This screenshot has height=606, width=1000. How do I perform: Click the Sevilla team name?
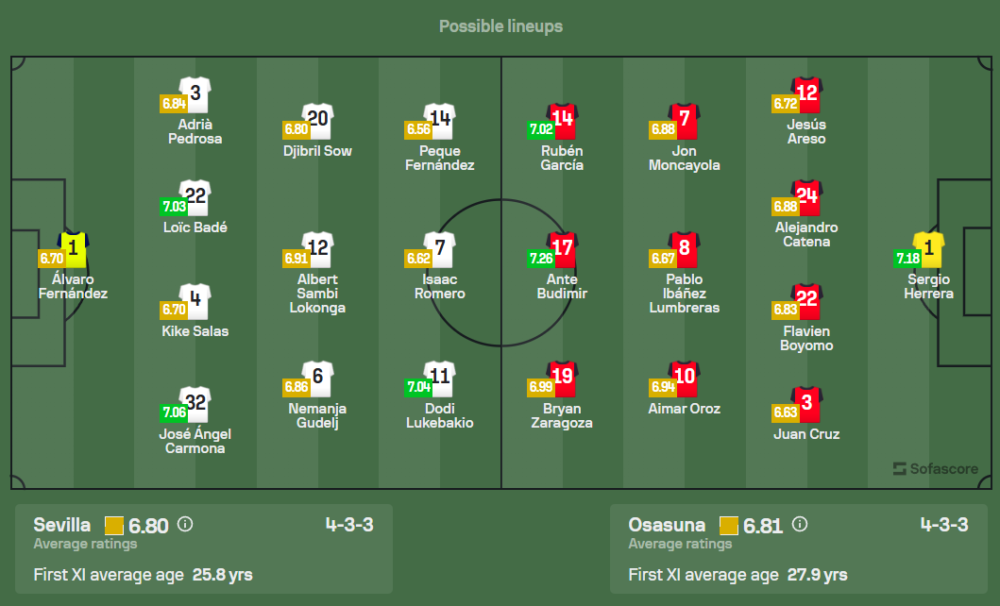tap(62, 525)
